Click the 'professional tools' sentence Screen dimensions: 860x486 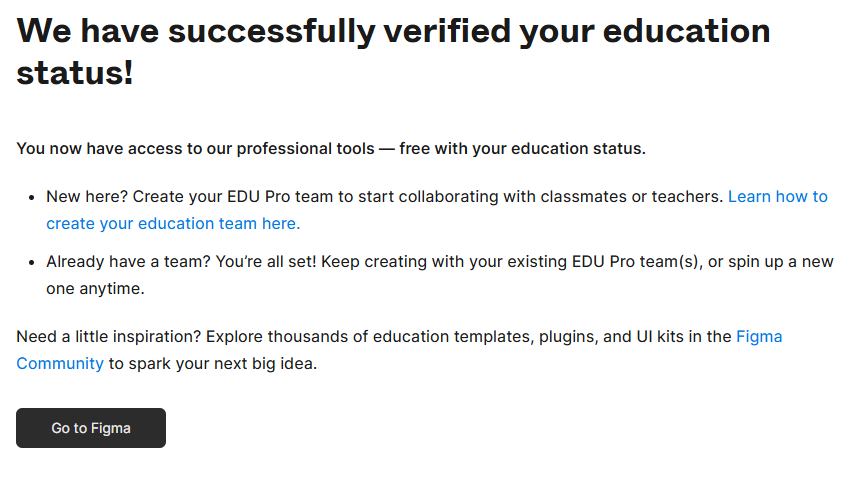coord(331,149)
